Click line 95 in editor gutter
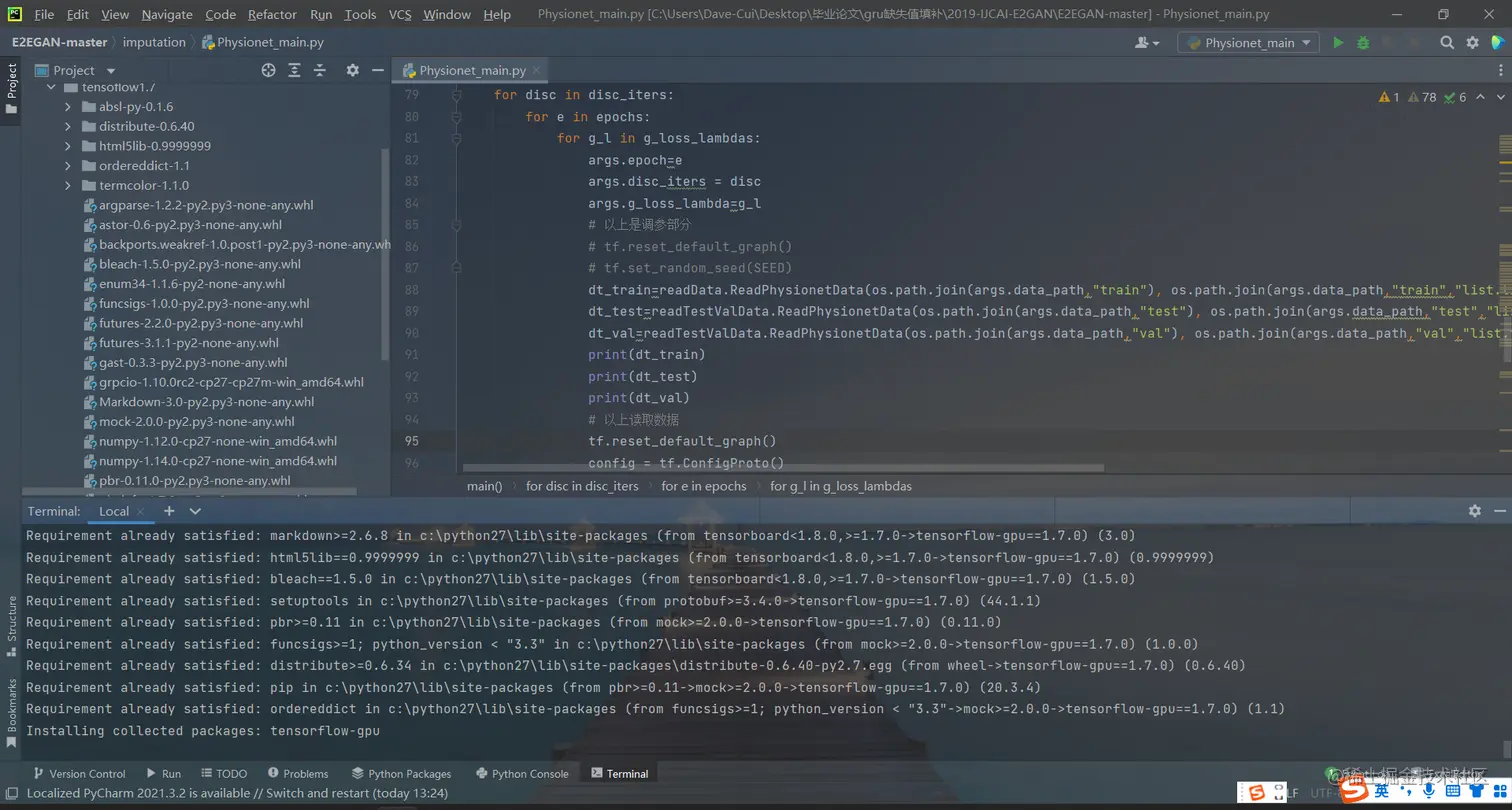Image resolution: width=1512 pixels, height=810 pixels. pos(411,441)
